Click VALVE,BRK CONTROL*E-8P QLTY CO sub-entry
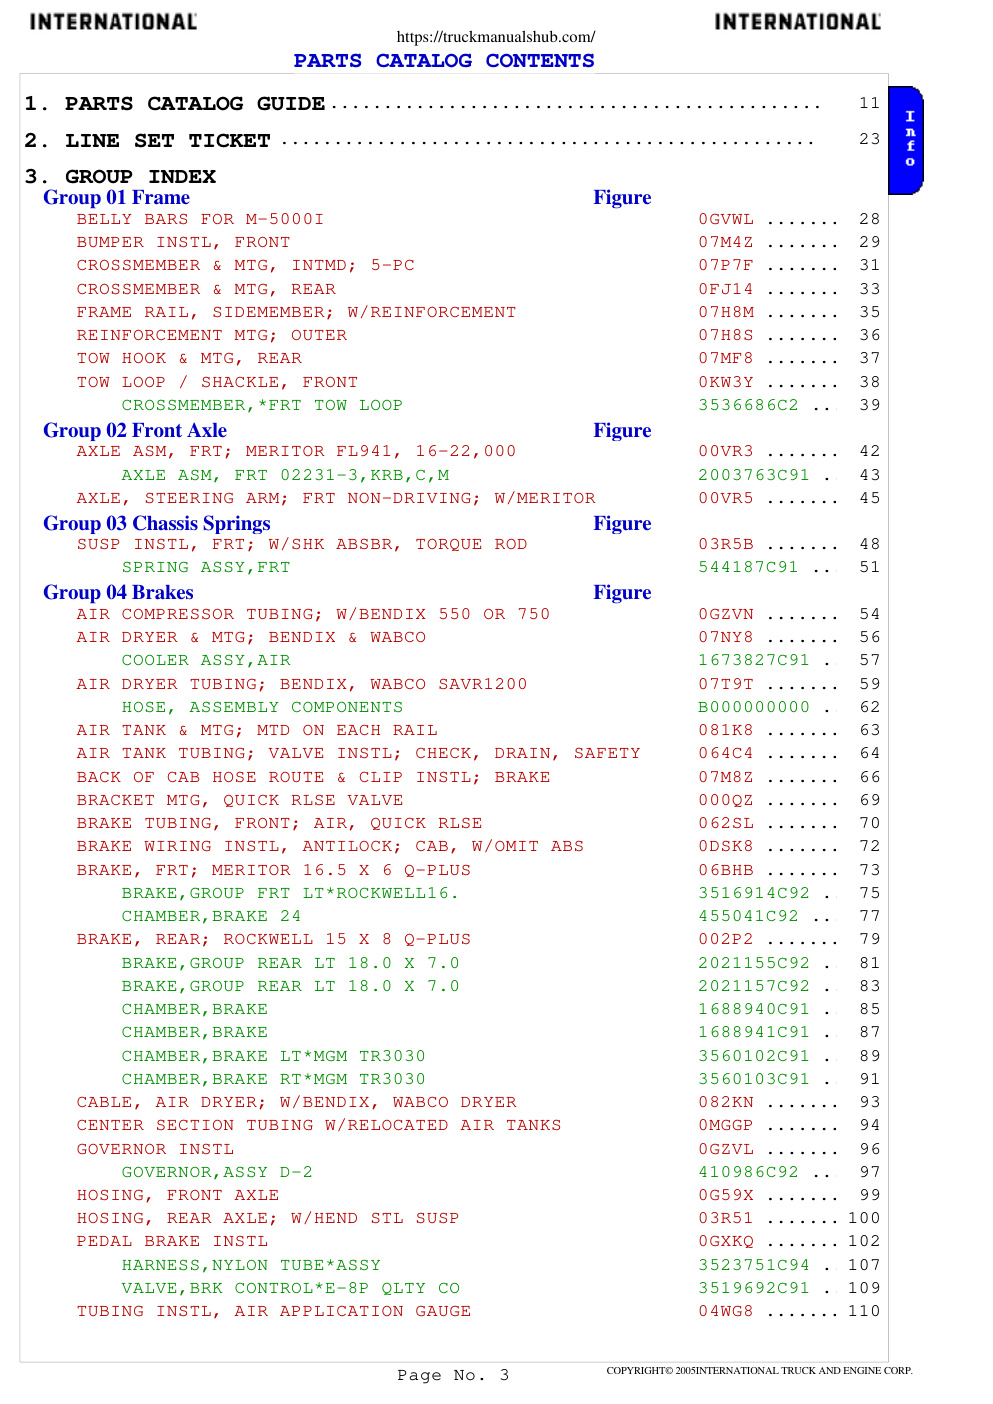Image resolution: width=993 pixels, height=1404 pixels. point(290,1288)
